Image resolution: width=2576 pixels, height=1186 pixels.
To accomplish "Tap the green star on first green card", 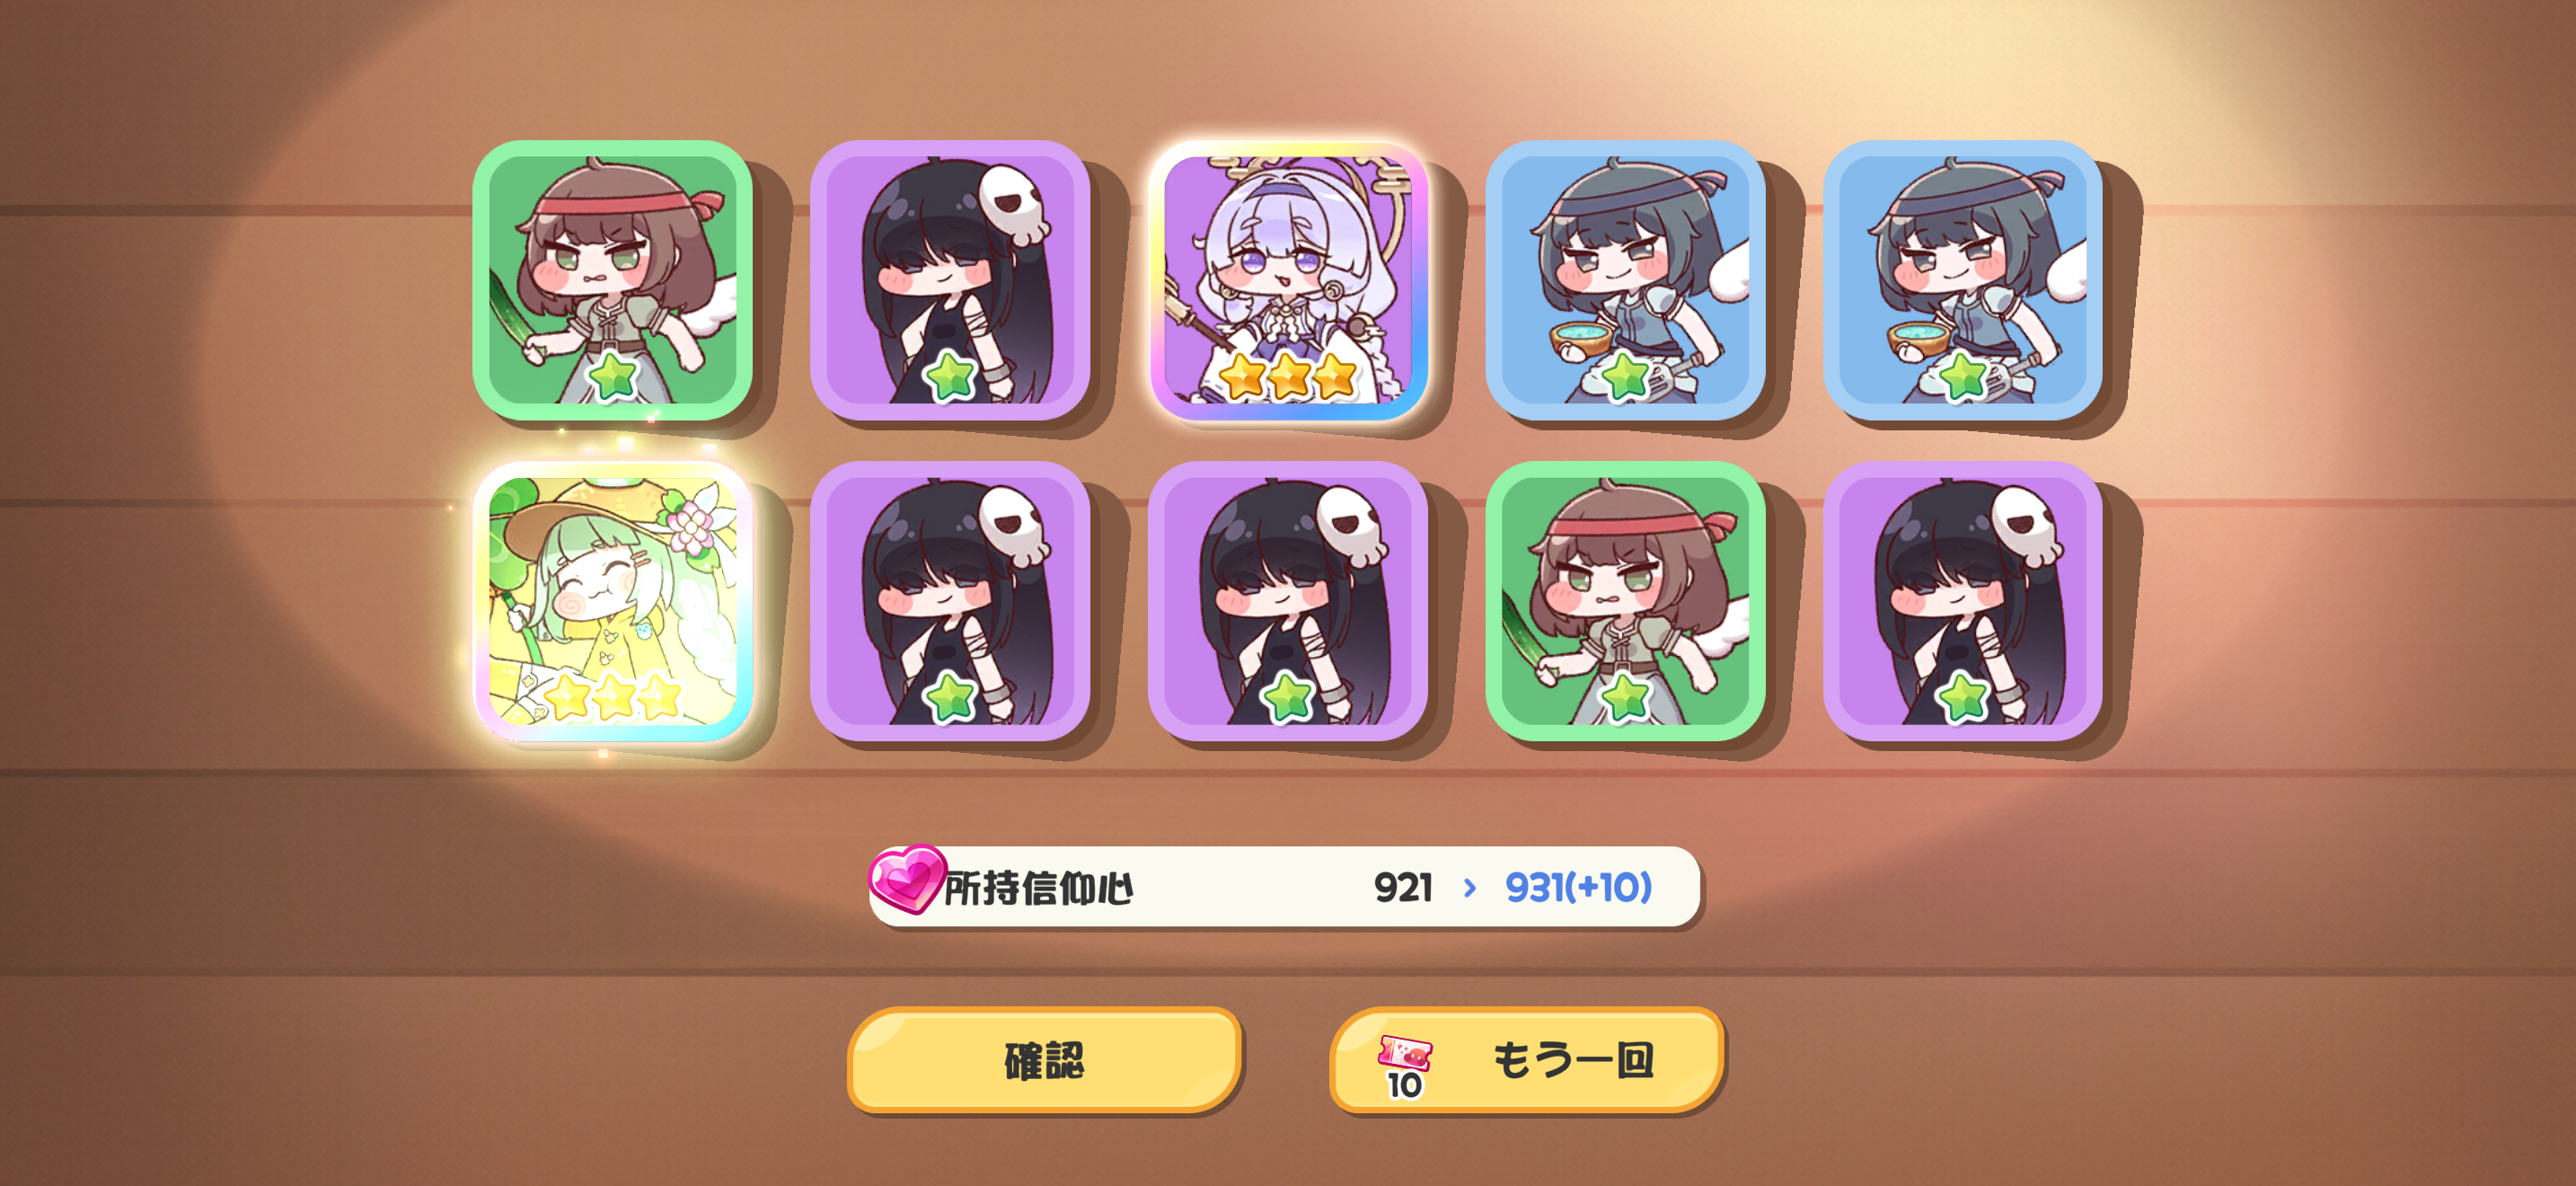I will click(613, 376).
